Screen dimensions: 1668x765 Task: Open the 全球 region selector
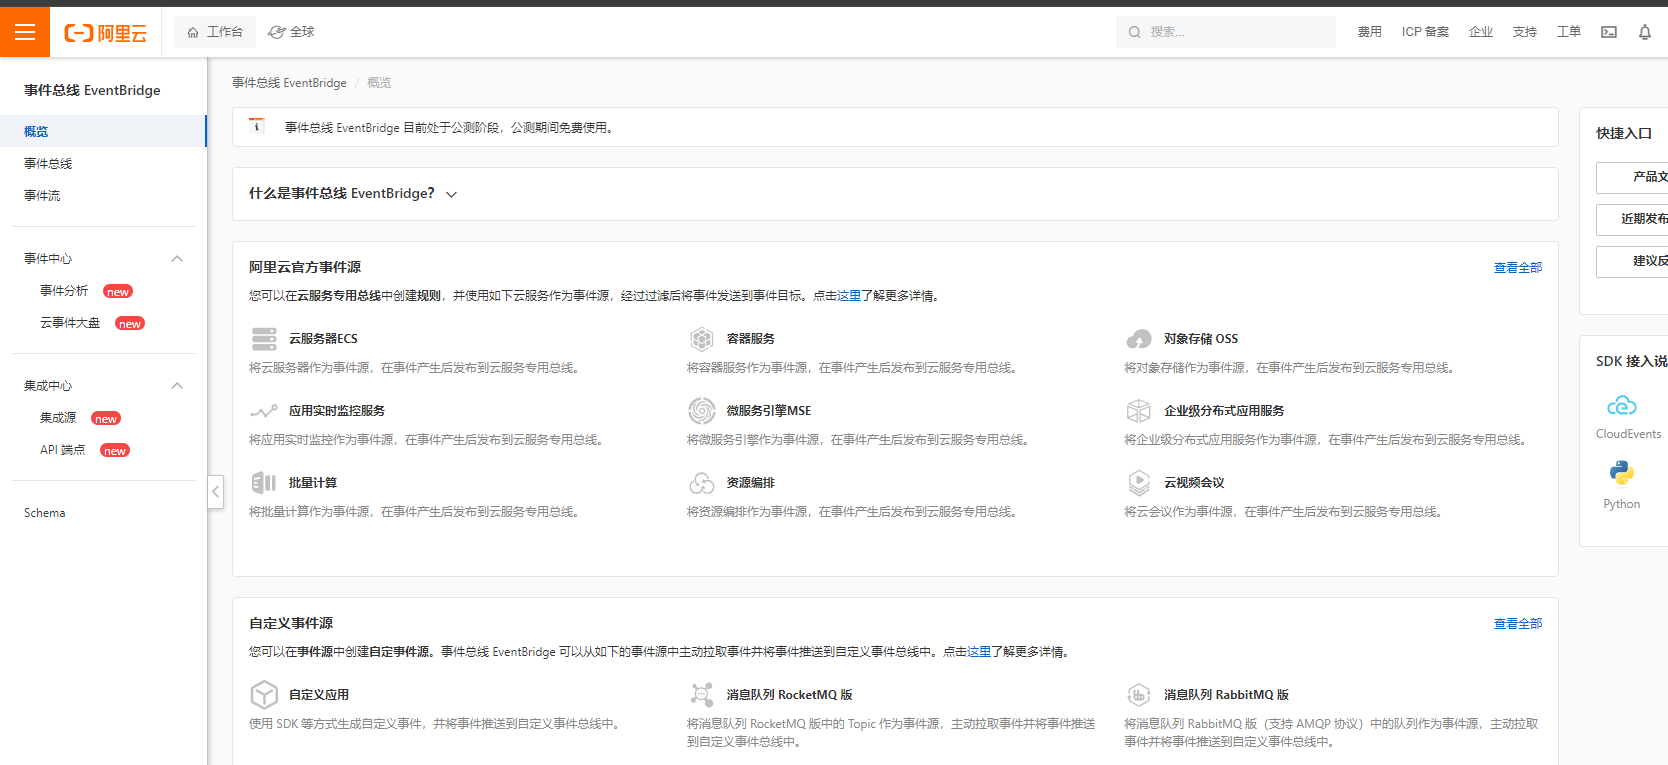291,32
